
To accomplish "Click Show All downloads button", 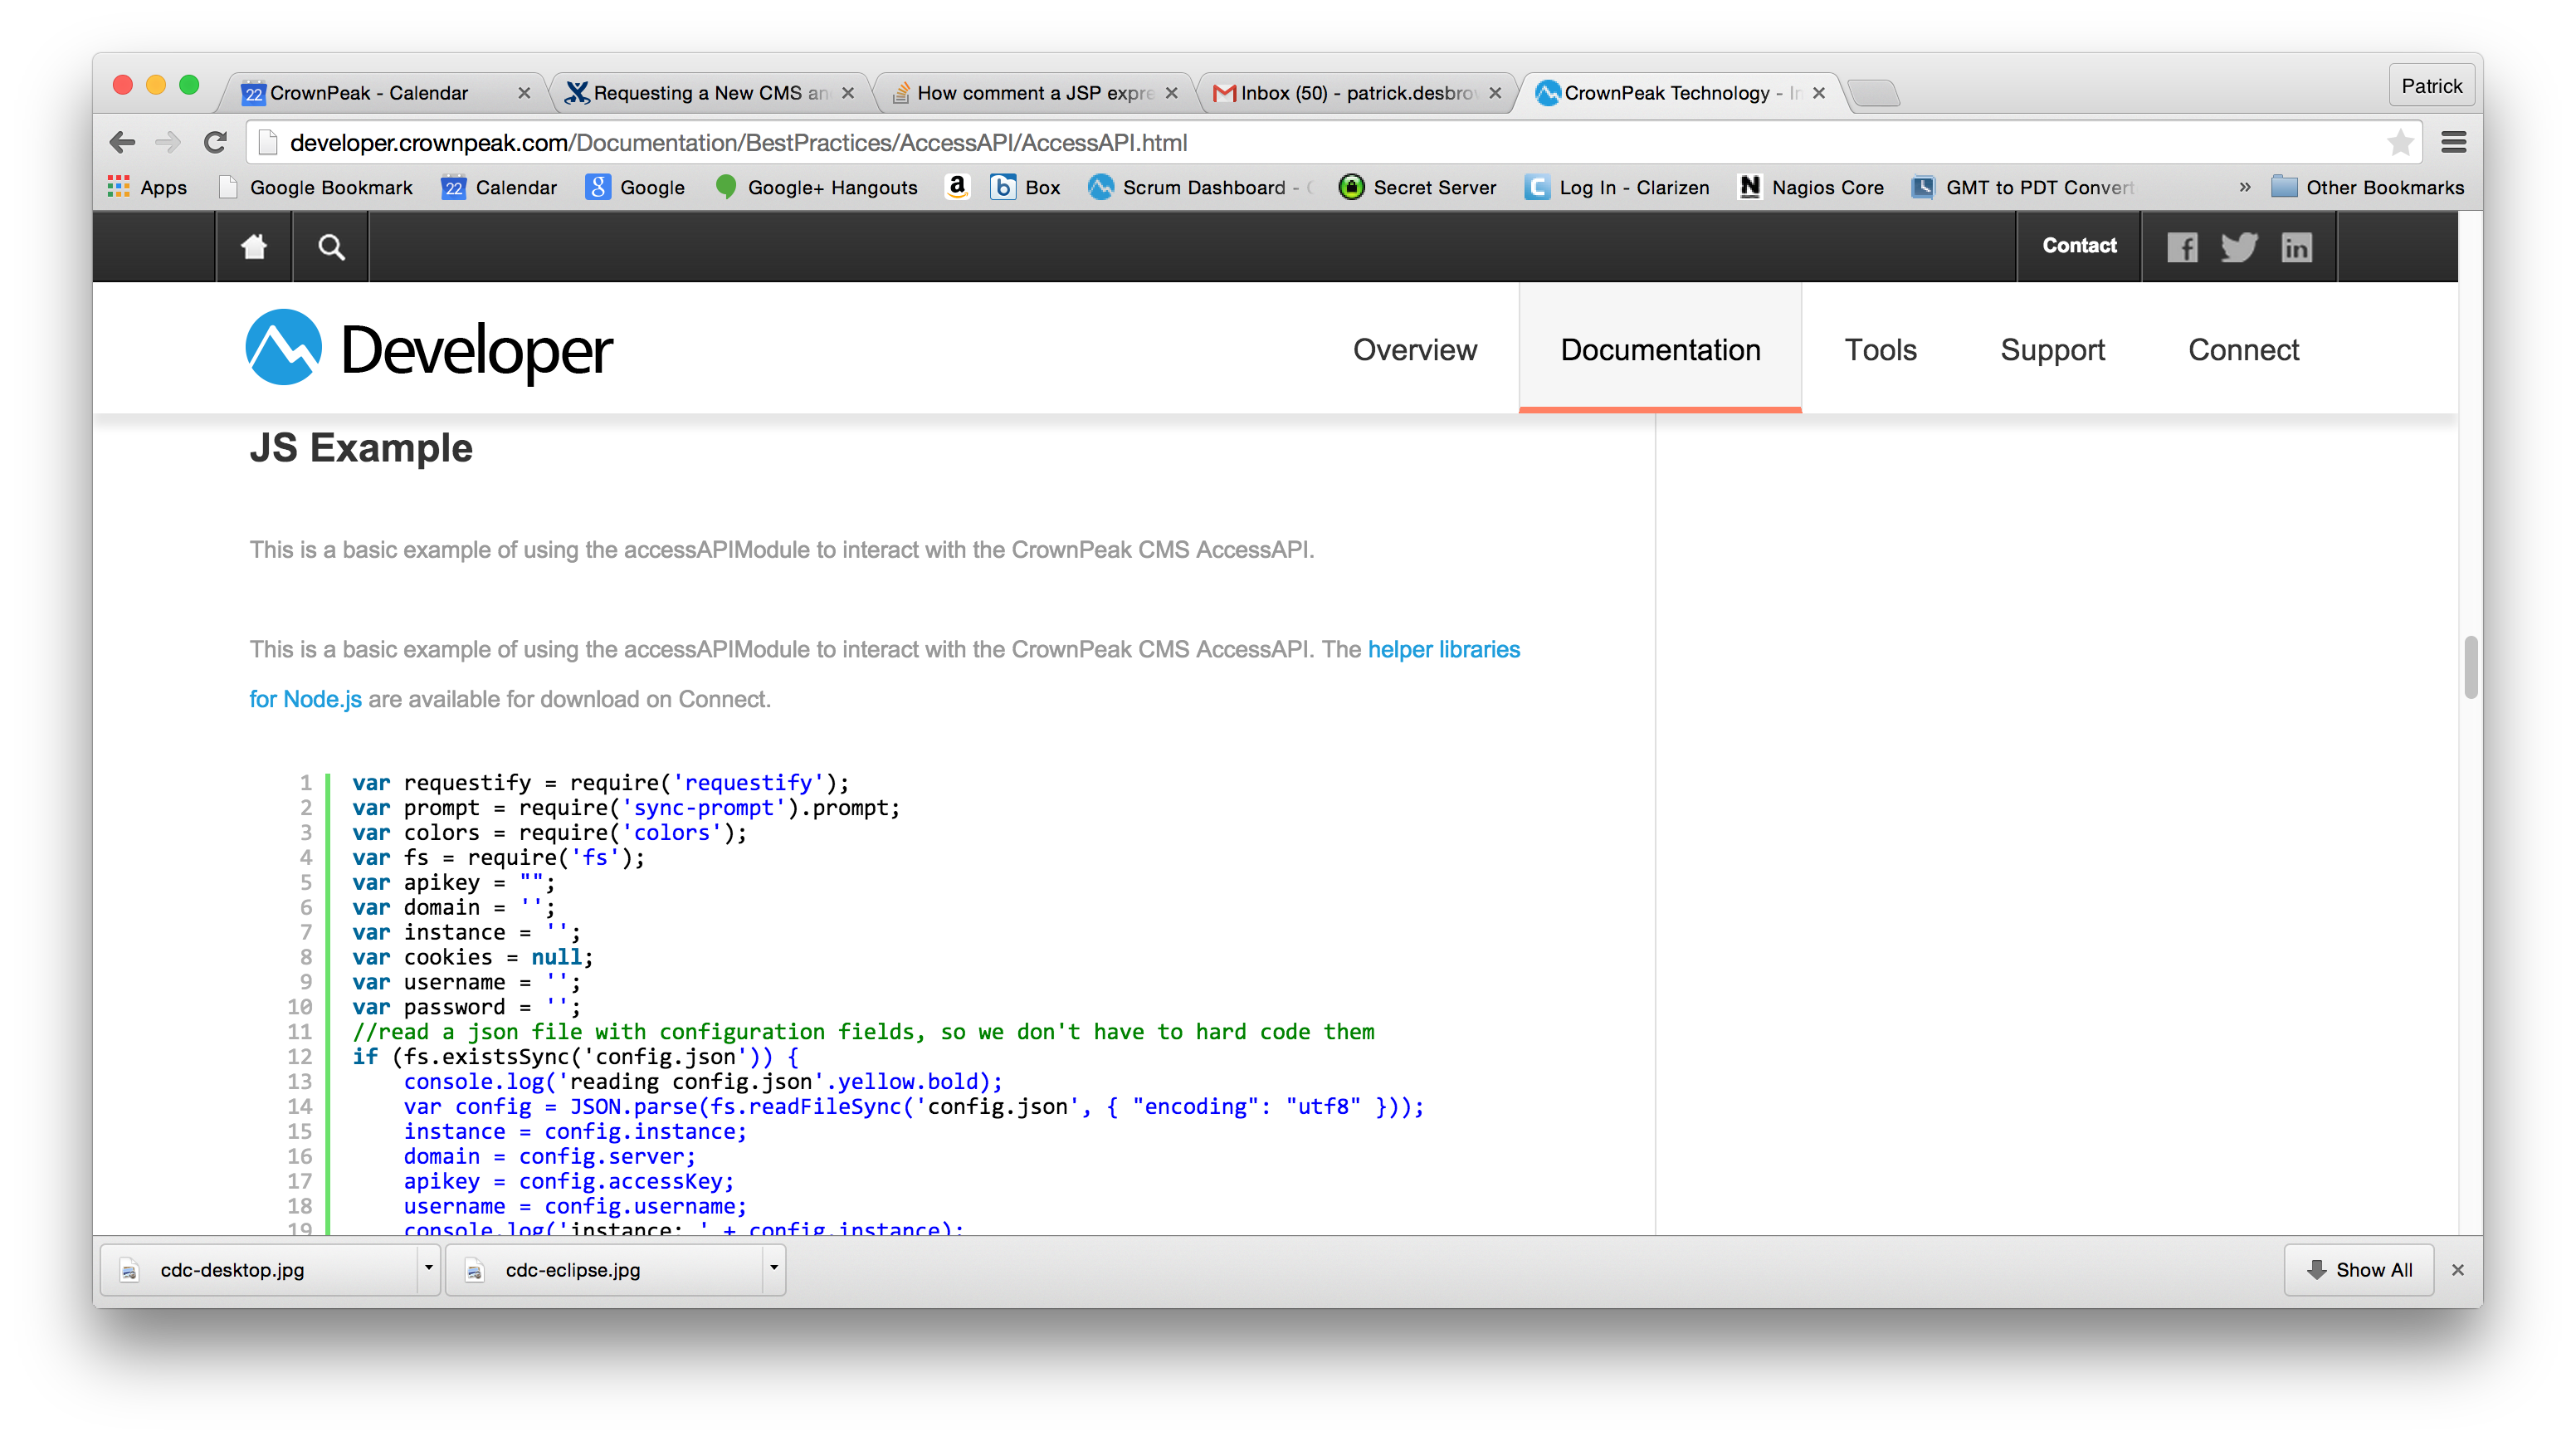I will point(2358,1269).
